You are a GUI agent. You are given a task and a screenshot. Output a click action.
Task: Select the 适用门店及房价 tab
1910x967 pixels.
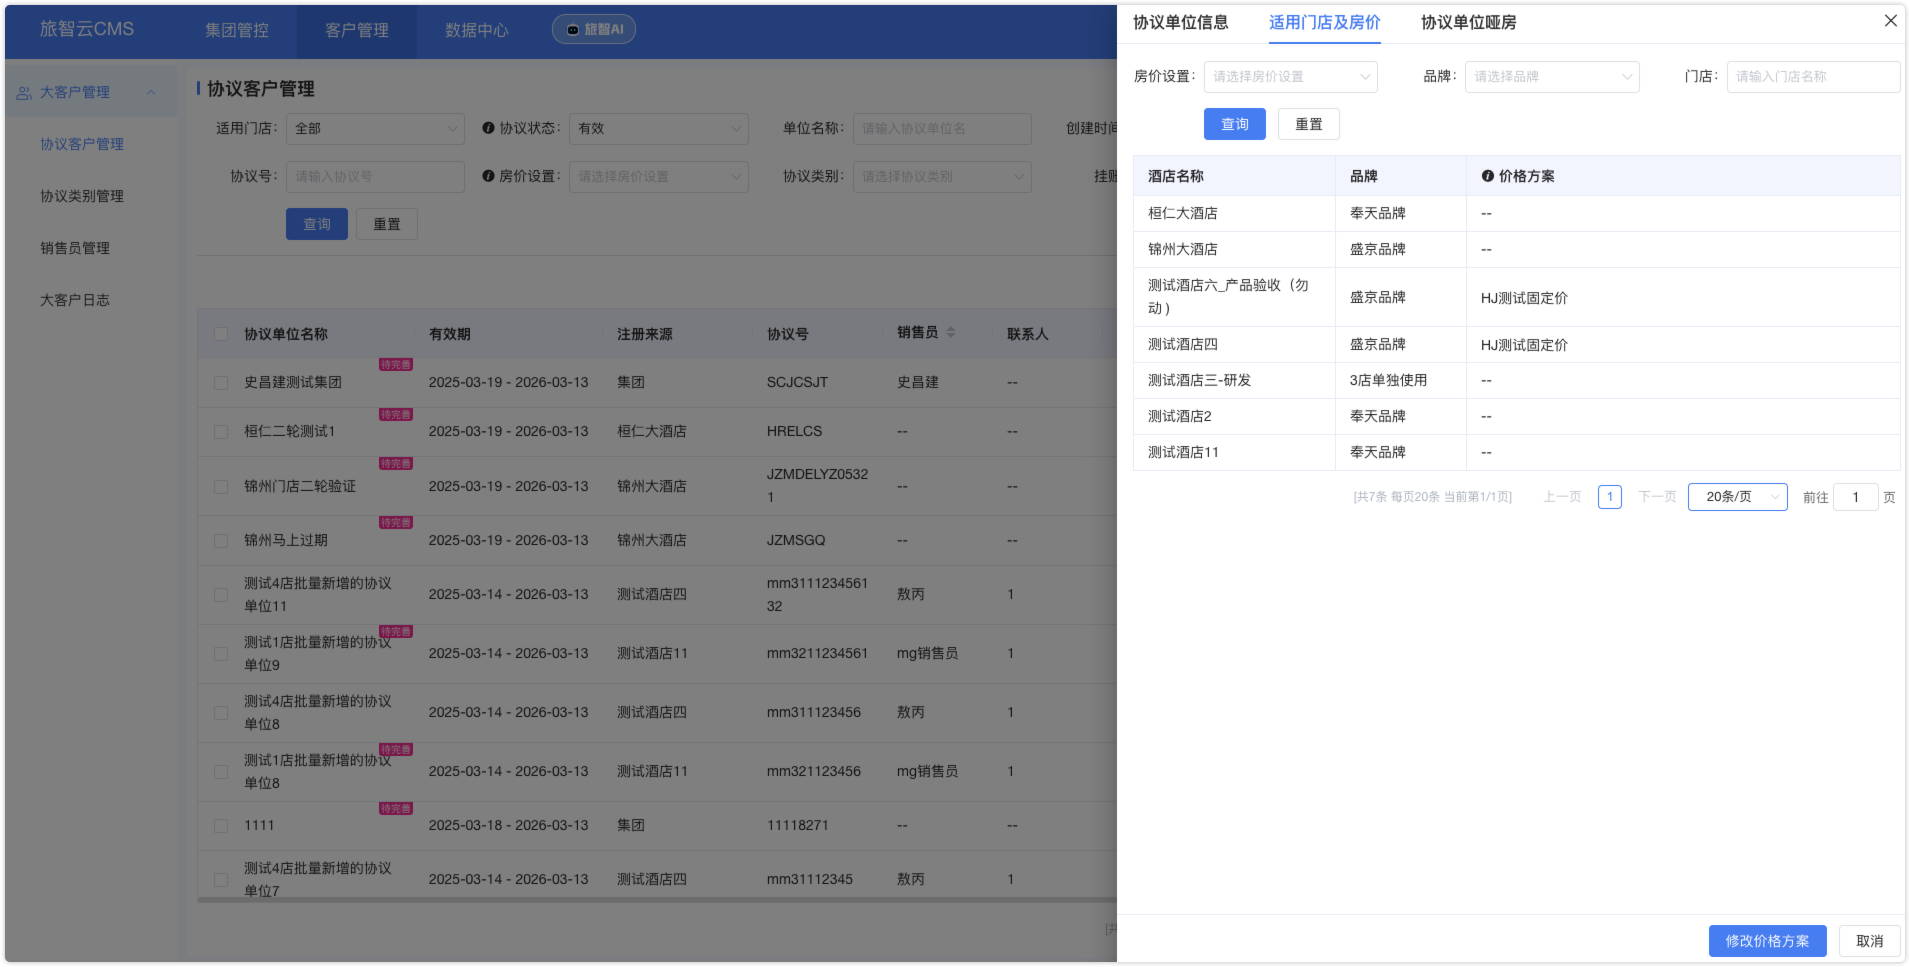point(1324,22)
